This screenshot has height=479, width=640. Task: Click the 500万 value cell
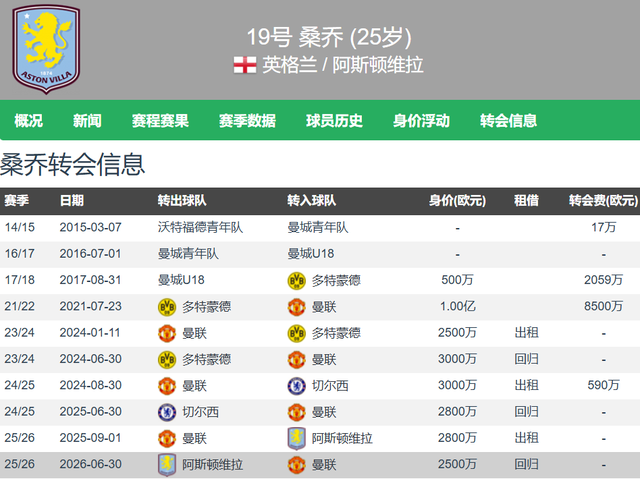coord(458,280)
